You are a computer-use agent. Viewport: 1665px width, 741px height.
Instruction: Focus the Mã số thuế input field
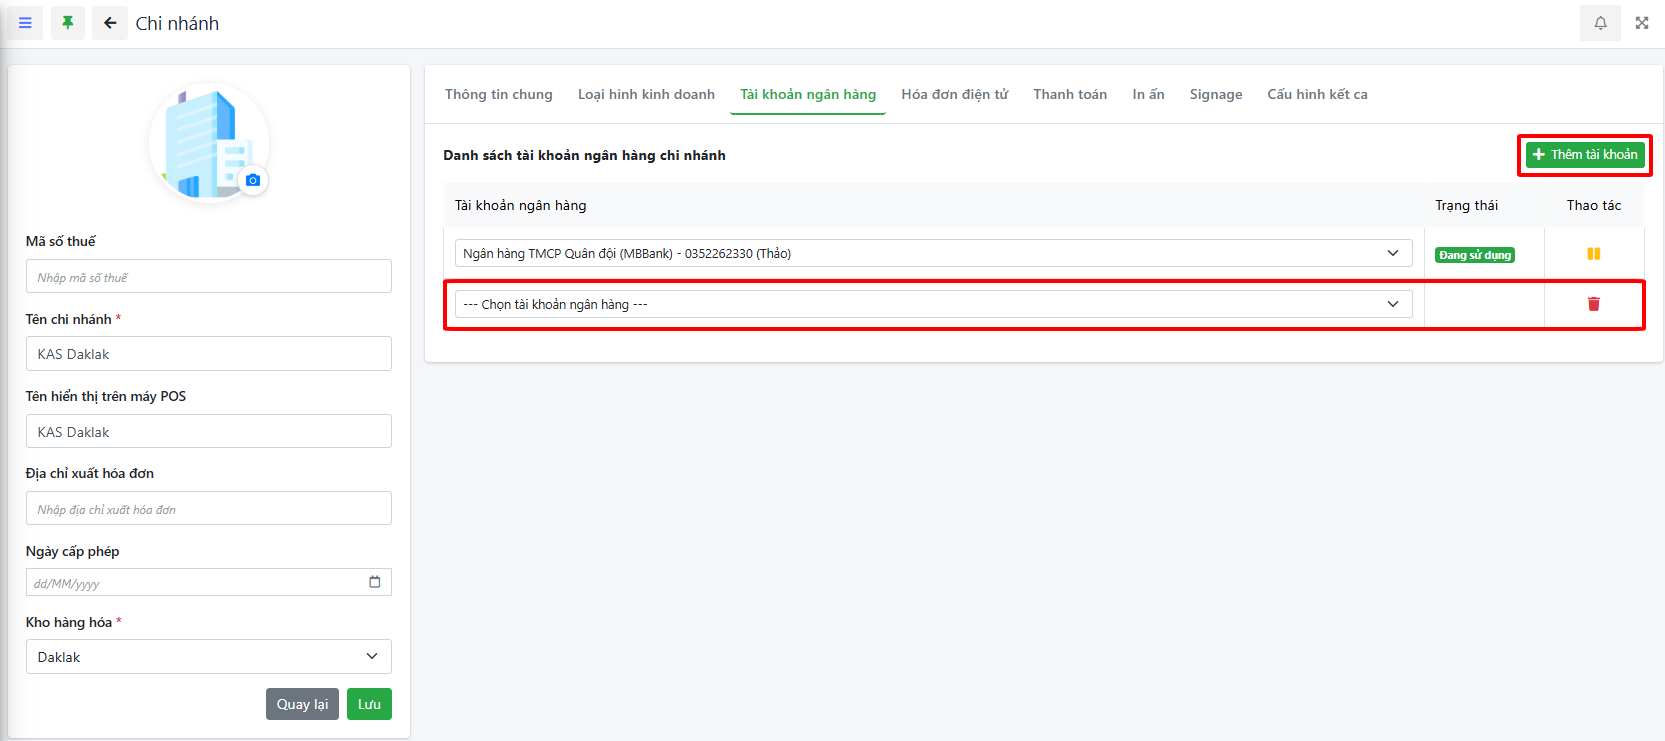coord(208,277)
